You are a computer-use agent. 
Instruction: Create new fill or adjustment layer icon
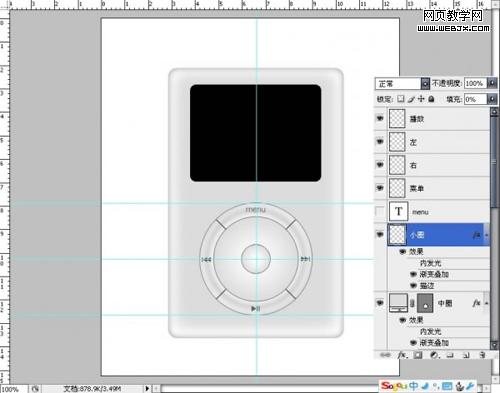(434, 355)
